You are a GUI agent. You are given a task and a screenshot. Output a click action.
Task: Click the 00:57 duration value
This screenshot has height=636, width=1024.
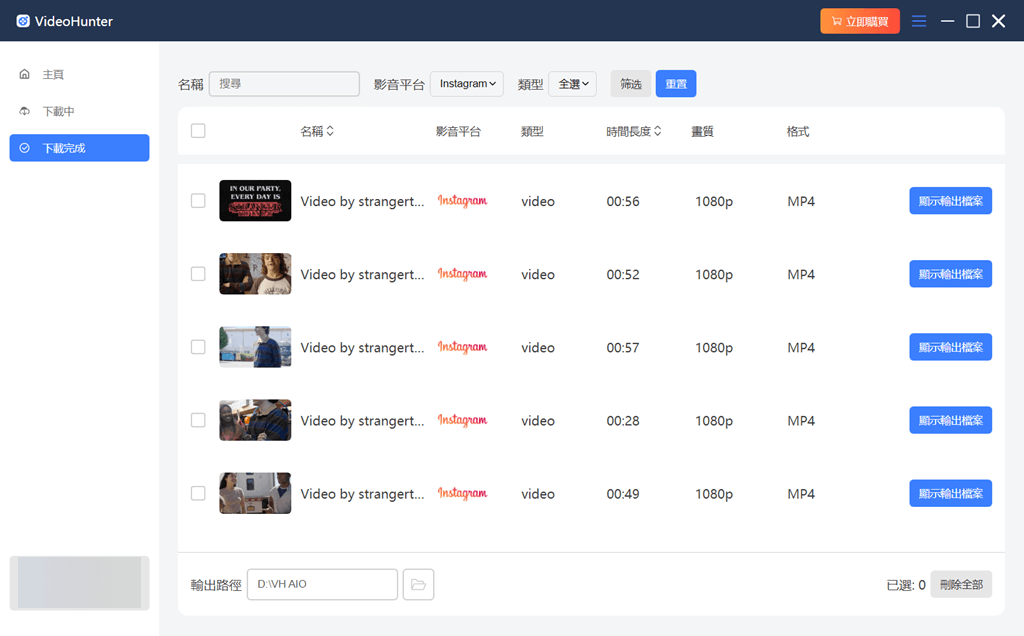click(623, 347)
